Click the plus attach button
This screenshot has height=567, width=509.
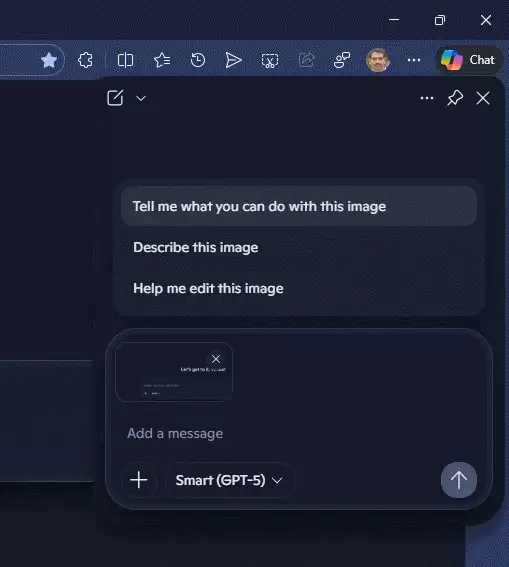pyautogui.click(x=139, y=480)
